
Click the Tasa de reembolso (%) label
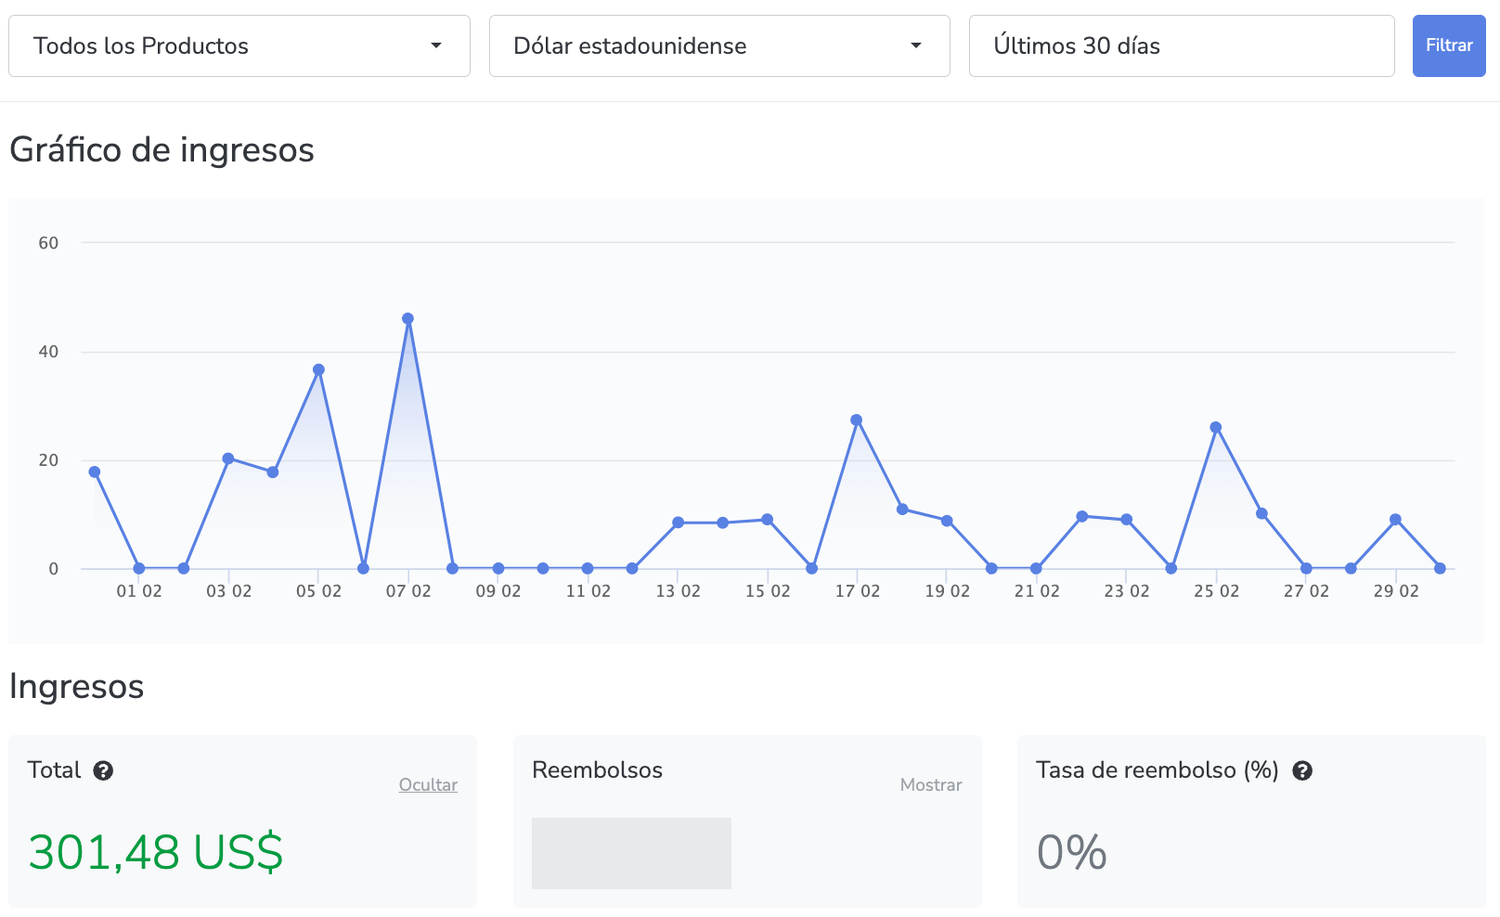(1158, 770)
